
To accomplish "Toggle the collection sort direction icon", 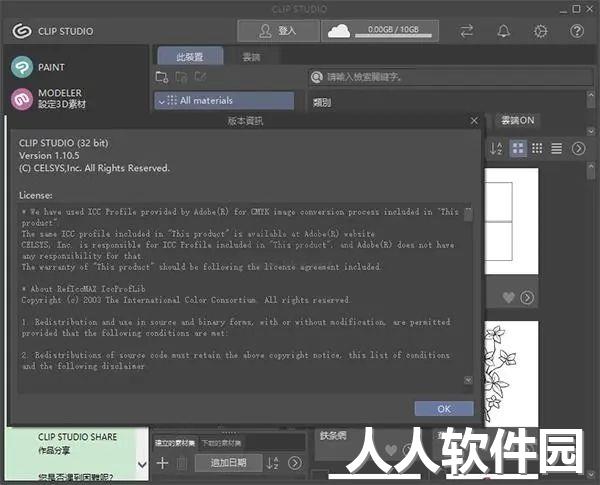I will [272, 463].
